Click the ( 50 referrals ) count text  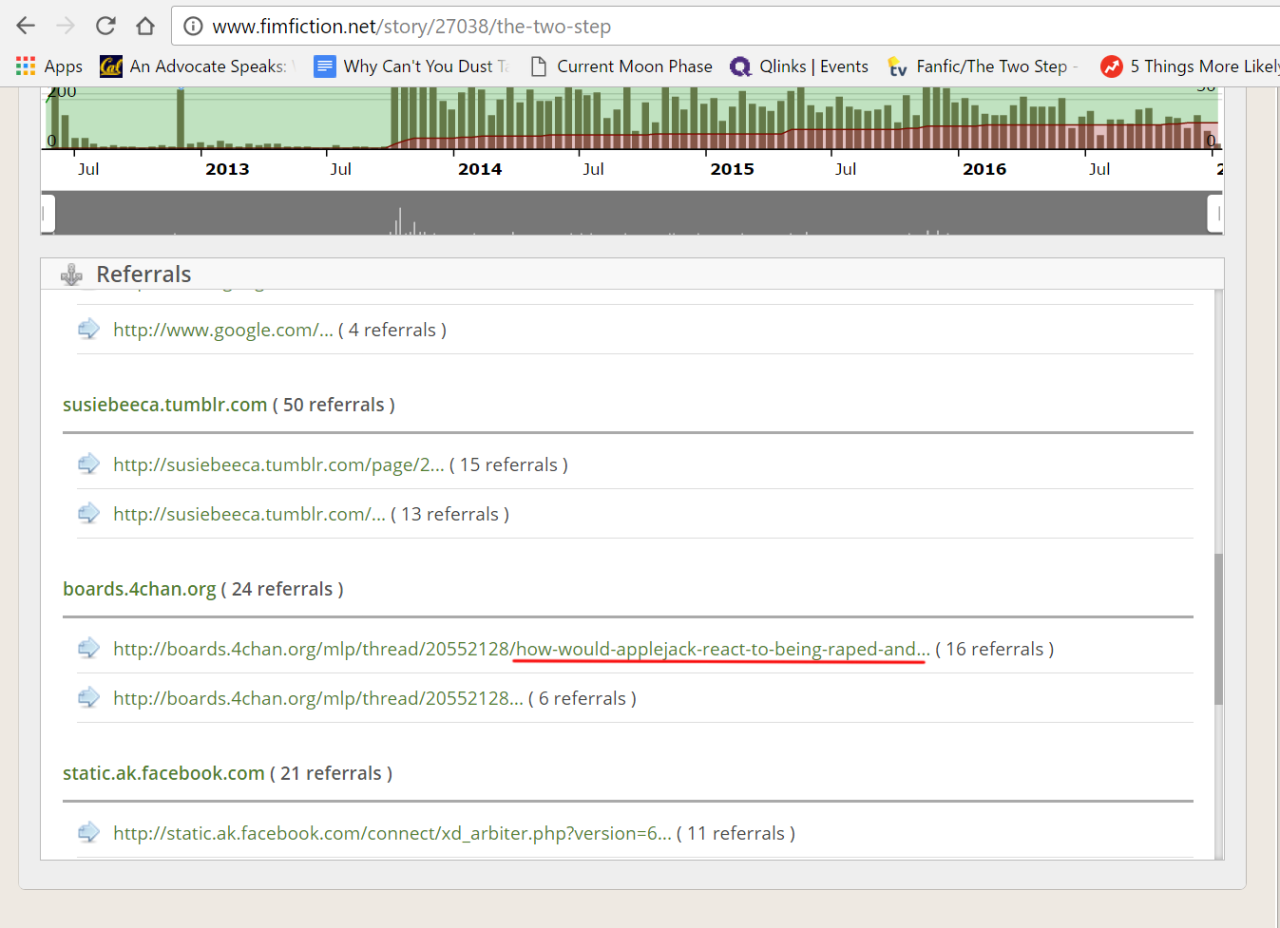click(334, 405)
